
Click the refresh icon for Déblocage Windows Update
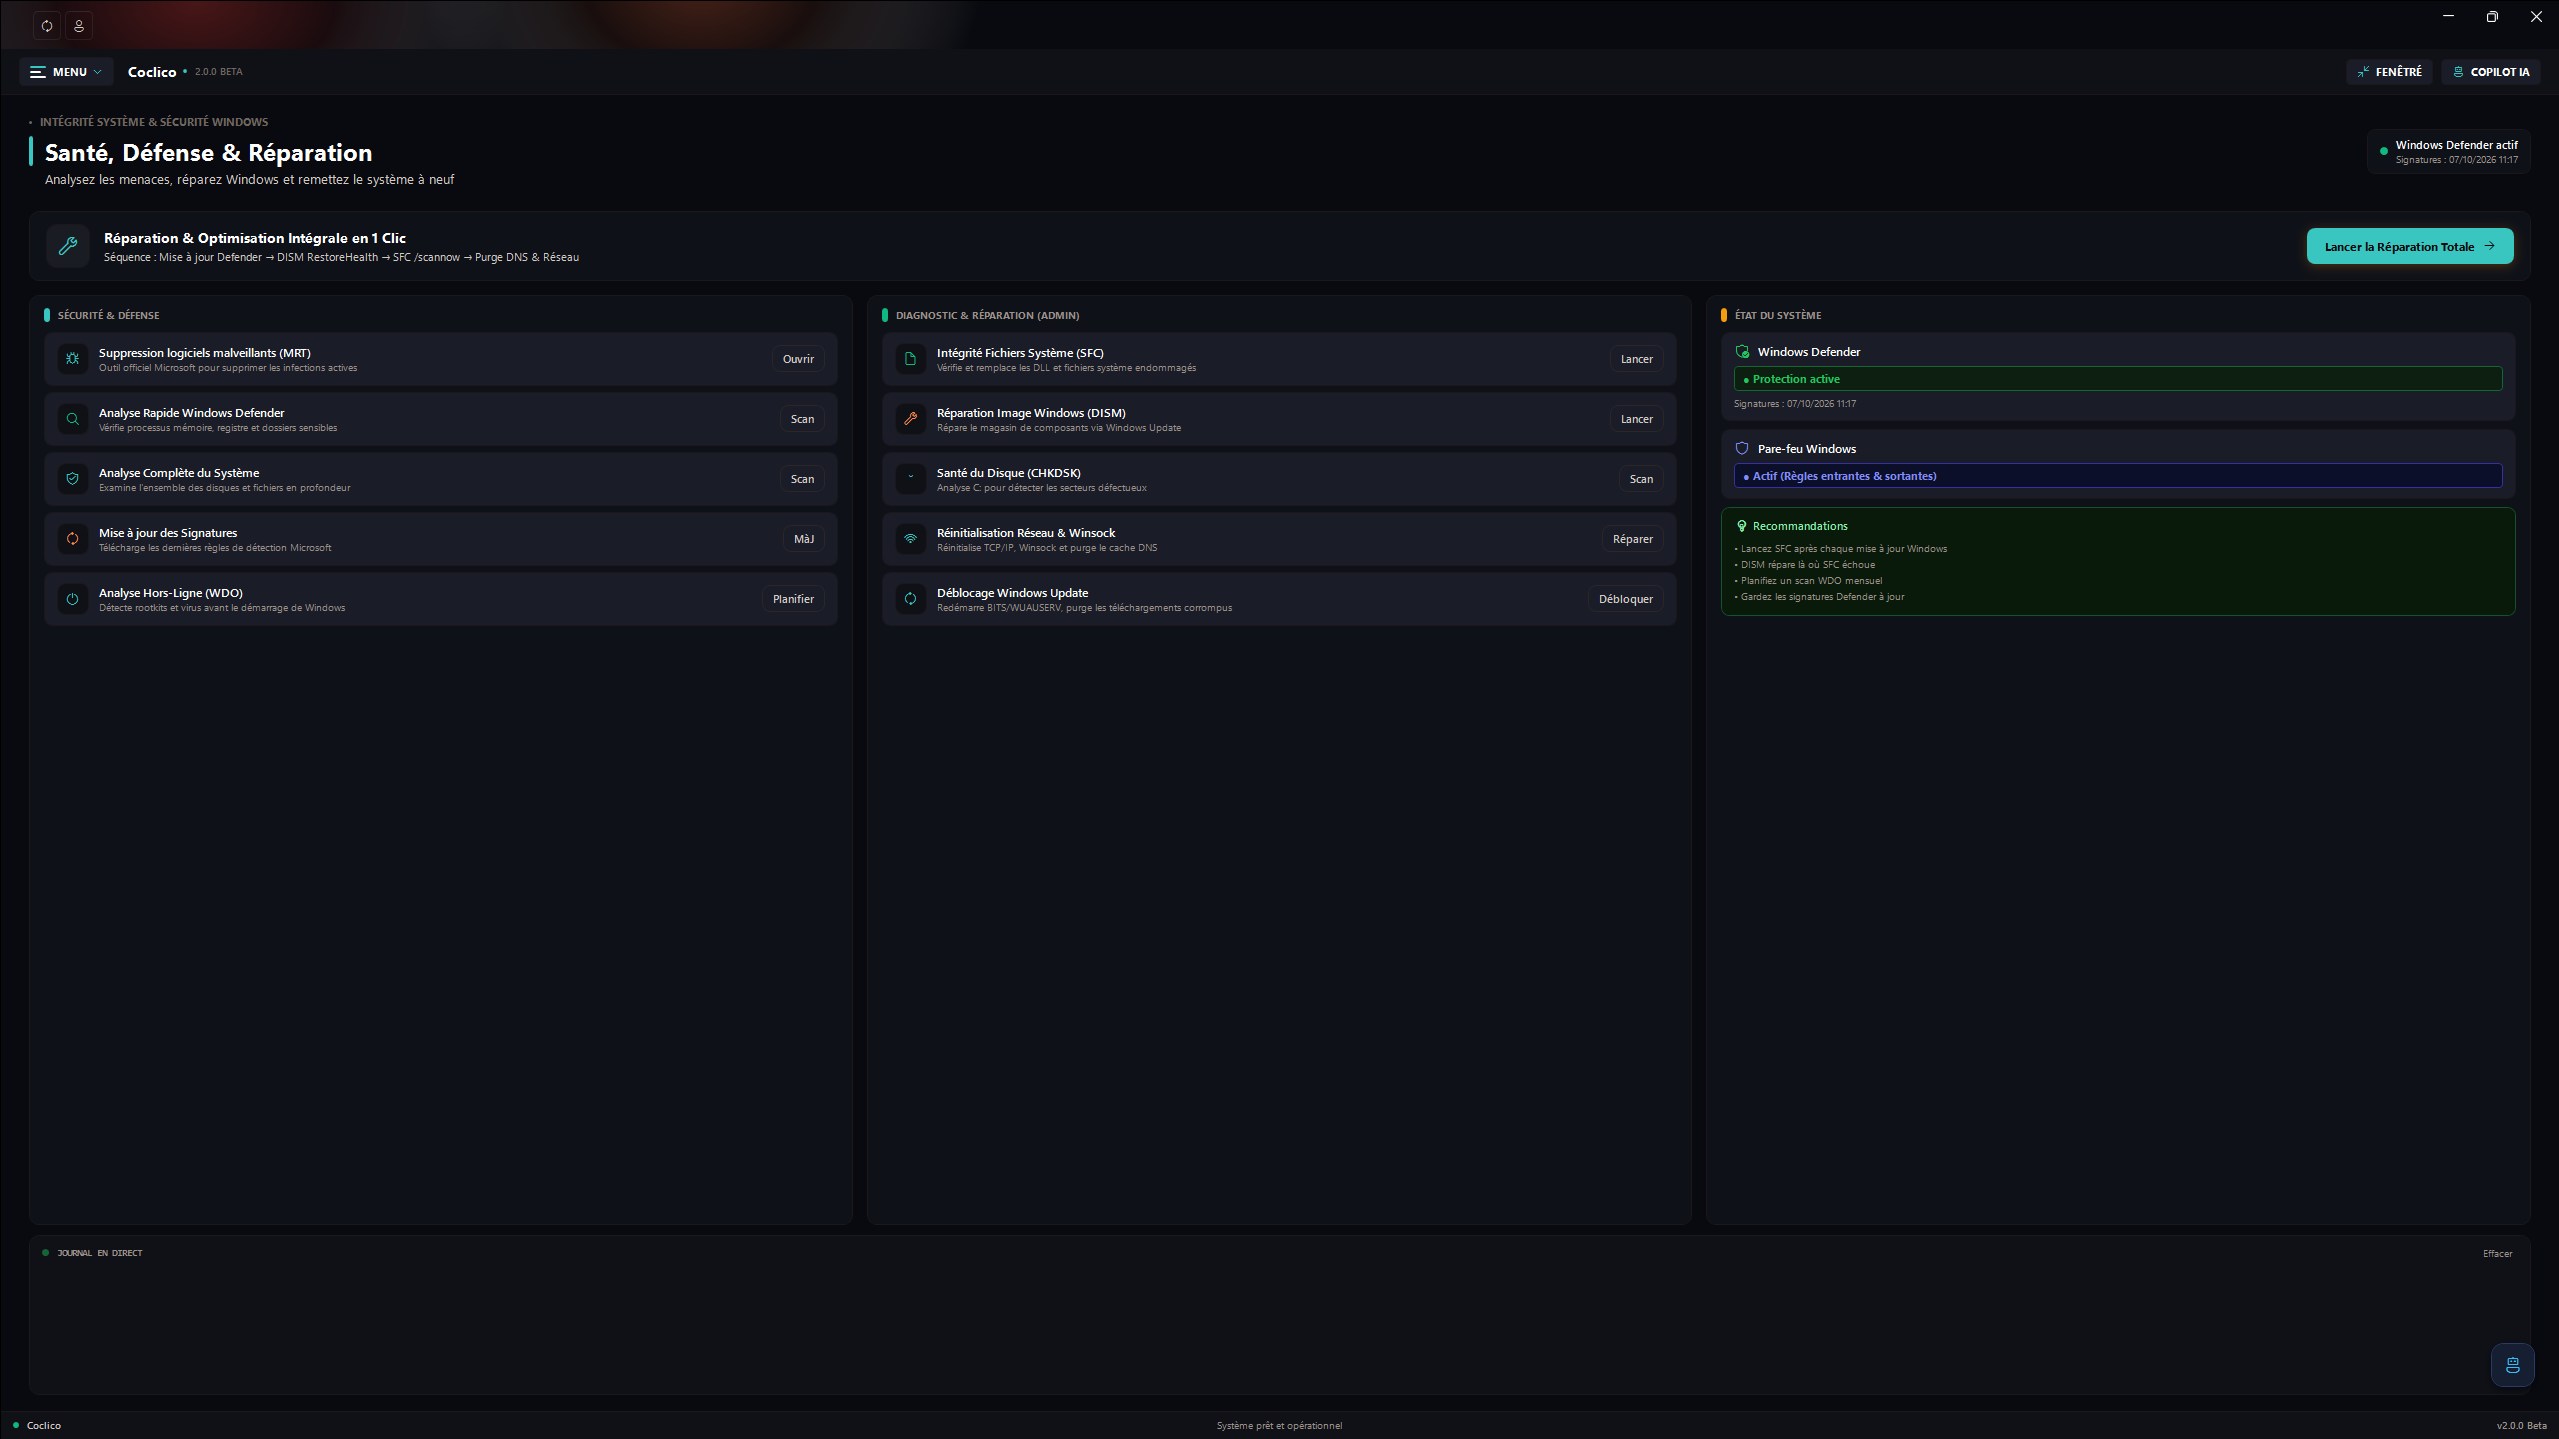click(910, 599)
